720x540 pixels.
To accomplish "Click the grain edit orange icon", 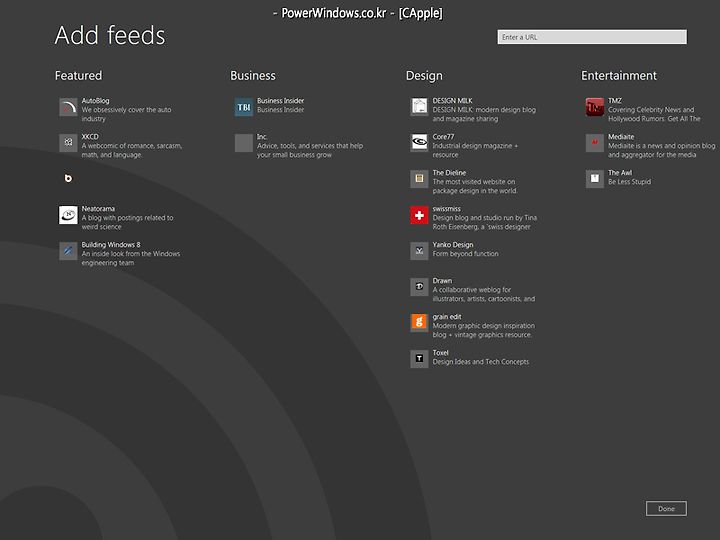I will (419, 323).
